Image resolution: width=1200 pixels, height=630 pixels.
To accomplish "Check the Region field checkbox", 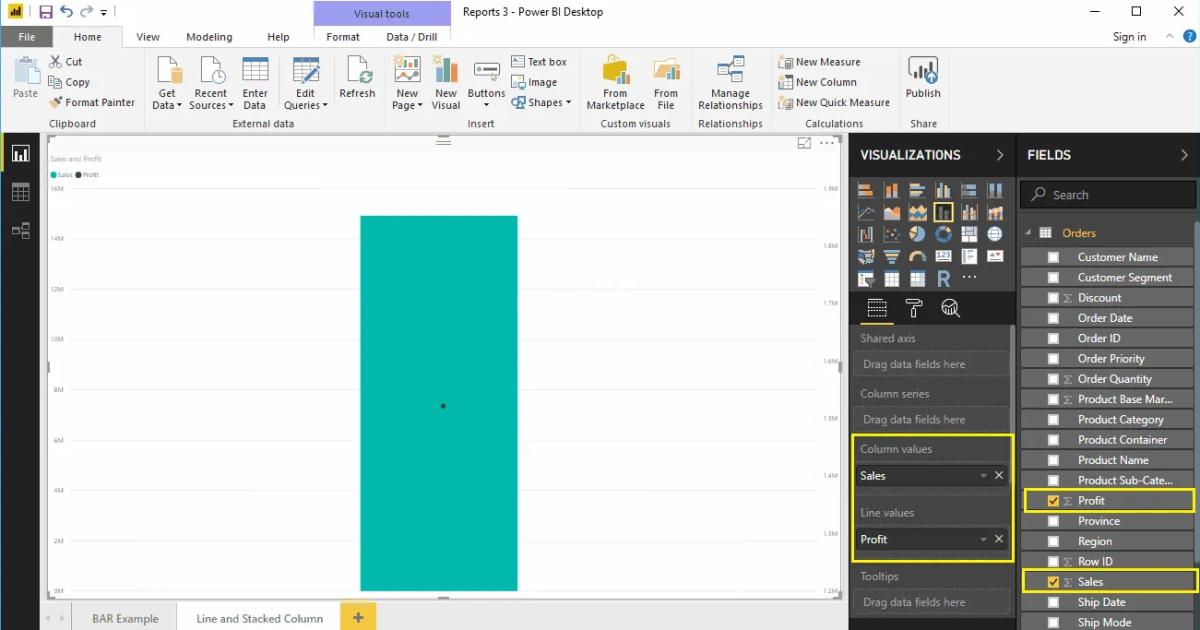I will [x=1056, y=540].
